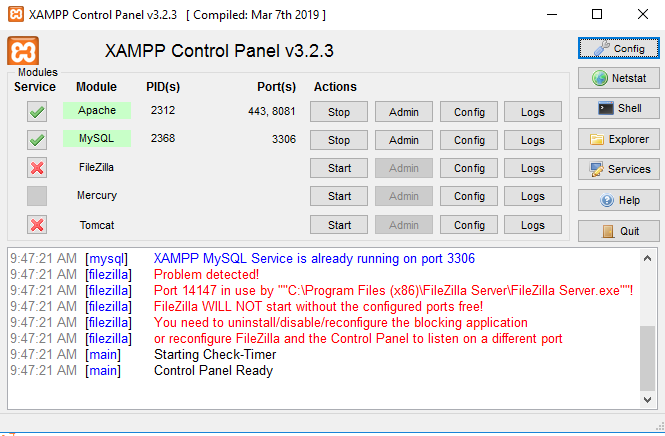The height and width of the screenshot is (436, 665).
Task: Install FileZilla as a service
Action: pos(37,168)
